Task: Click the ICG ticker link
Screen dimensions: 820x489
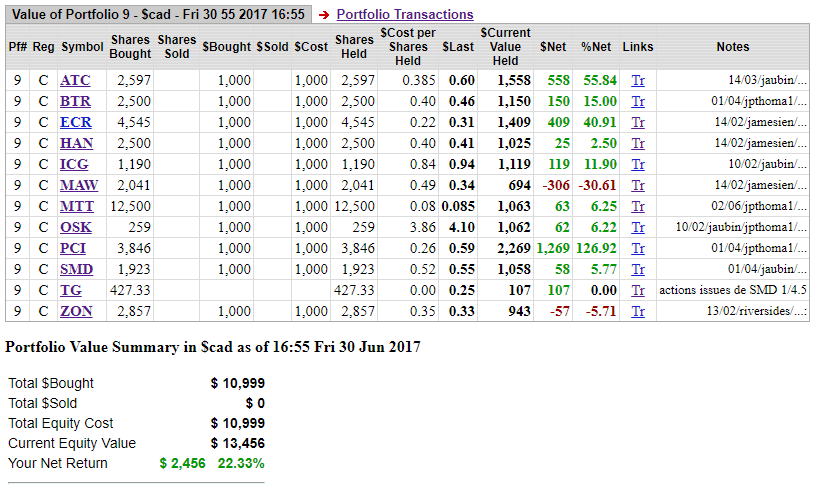Action: pyautogui.click(x=75, y=164)
